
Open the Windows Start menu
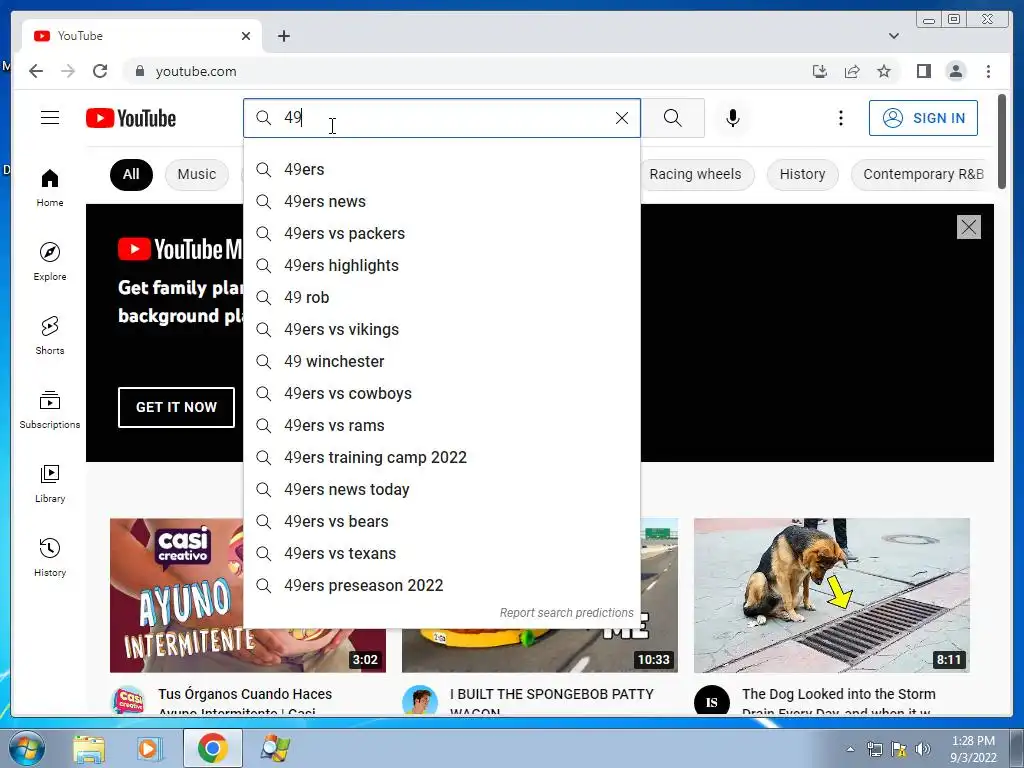[27, 748]
